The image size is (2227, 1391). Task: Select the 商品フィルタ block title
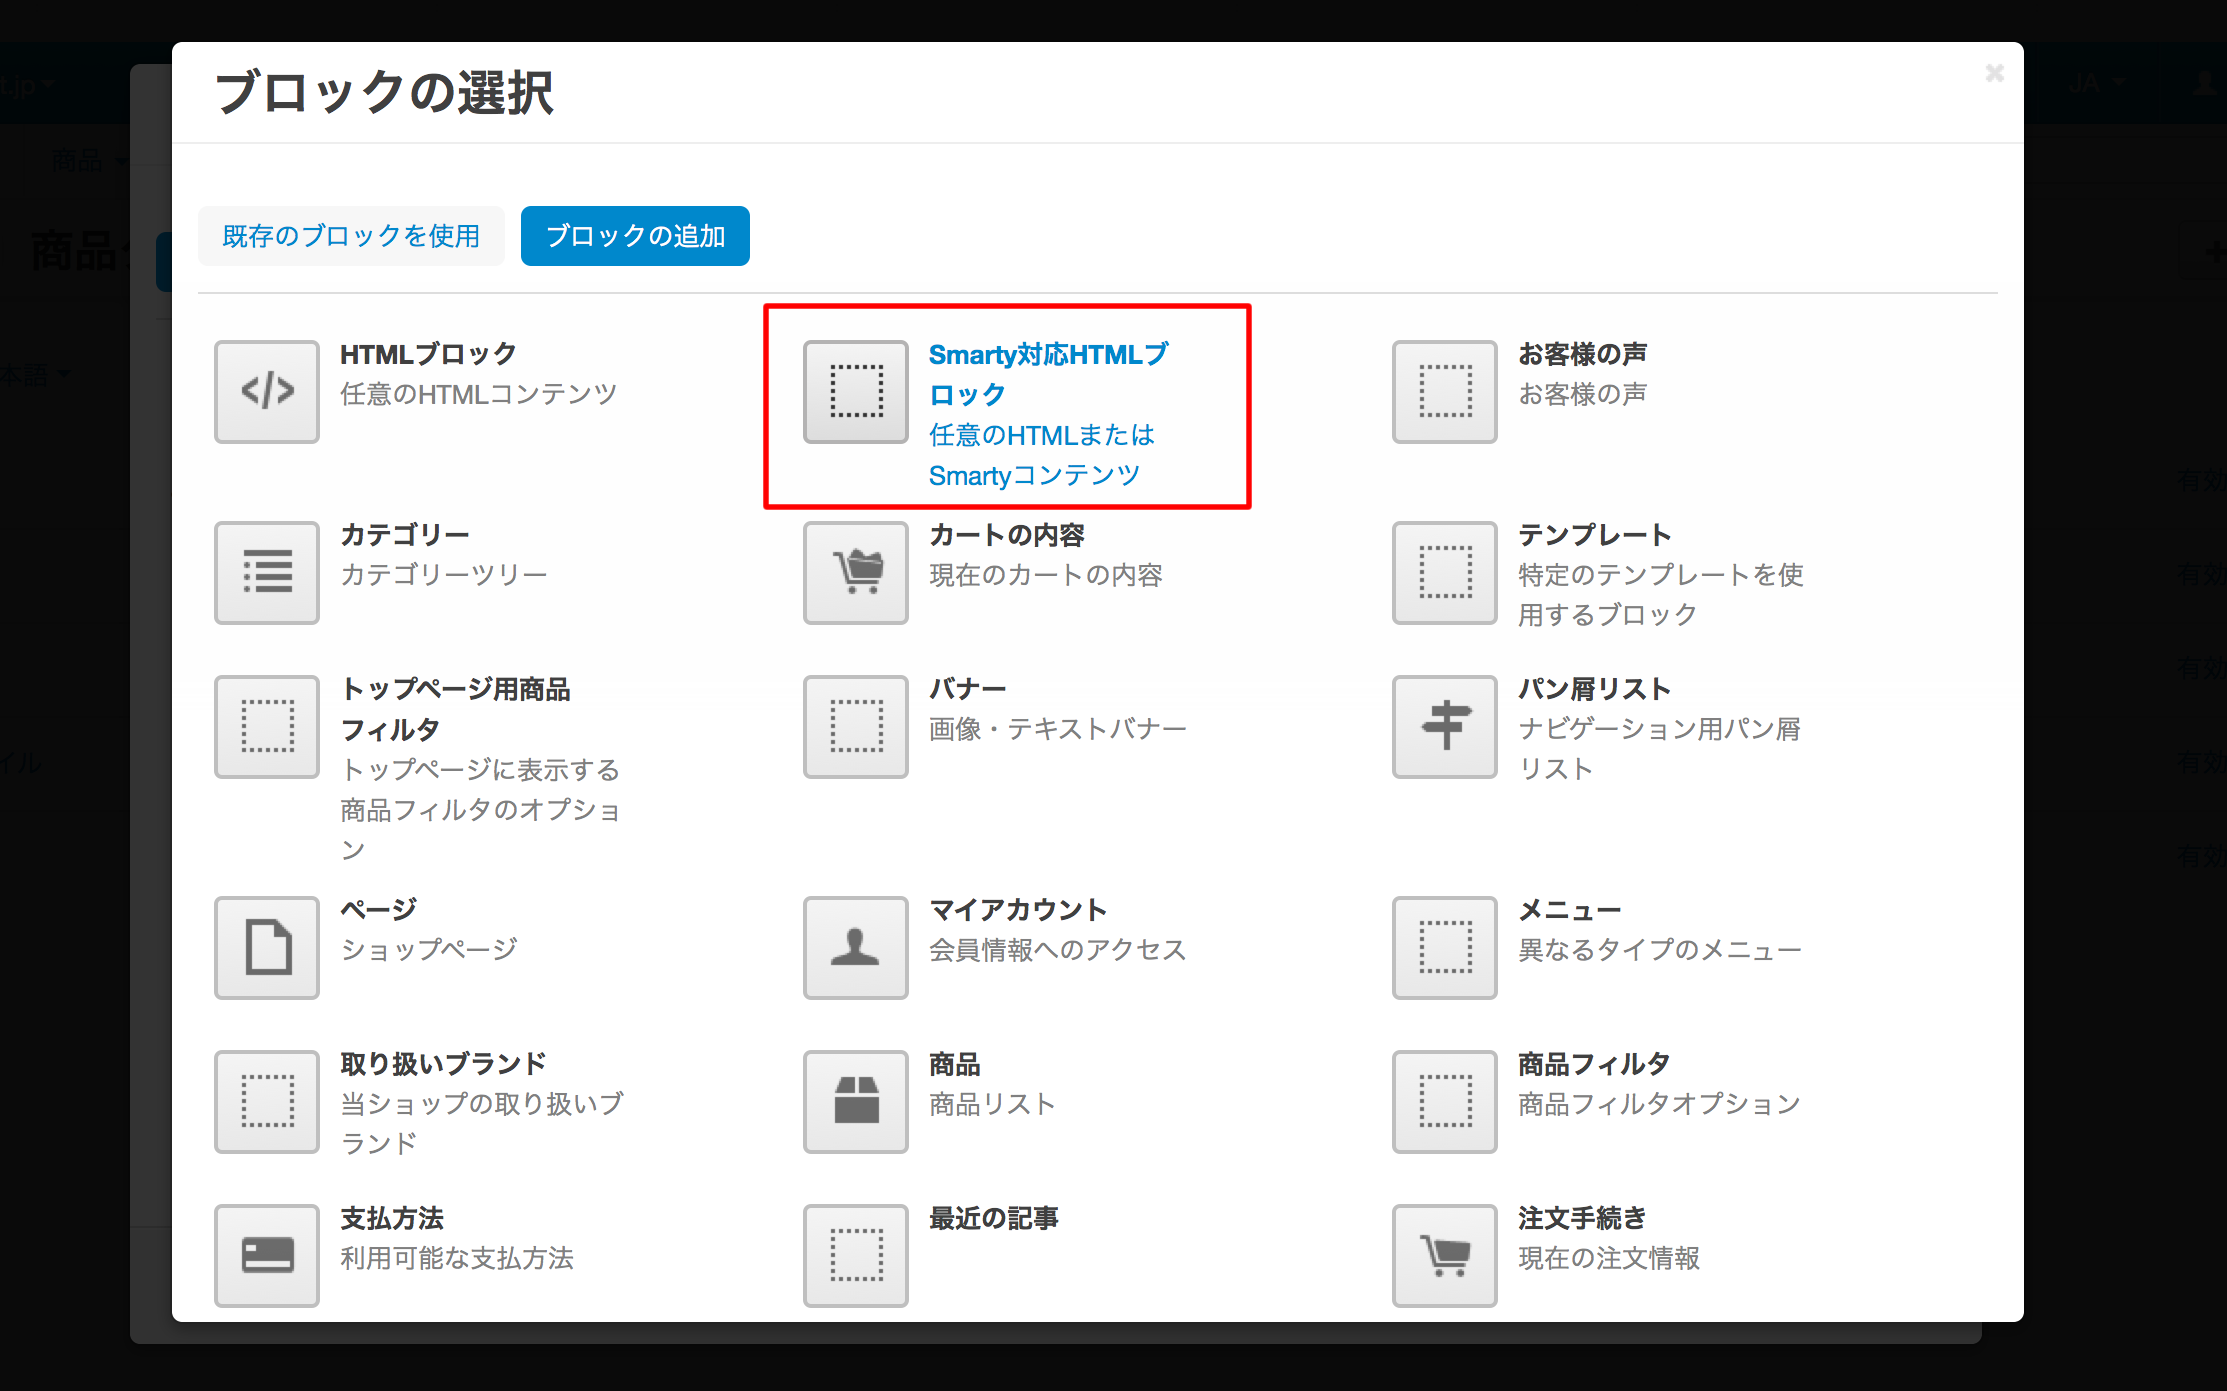click(x=1594, y=1064)
